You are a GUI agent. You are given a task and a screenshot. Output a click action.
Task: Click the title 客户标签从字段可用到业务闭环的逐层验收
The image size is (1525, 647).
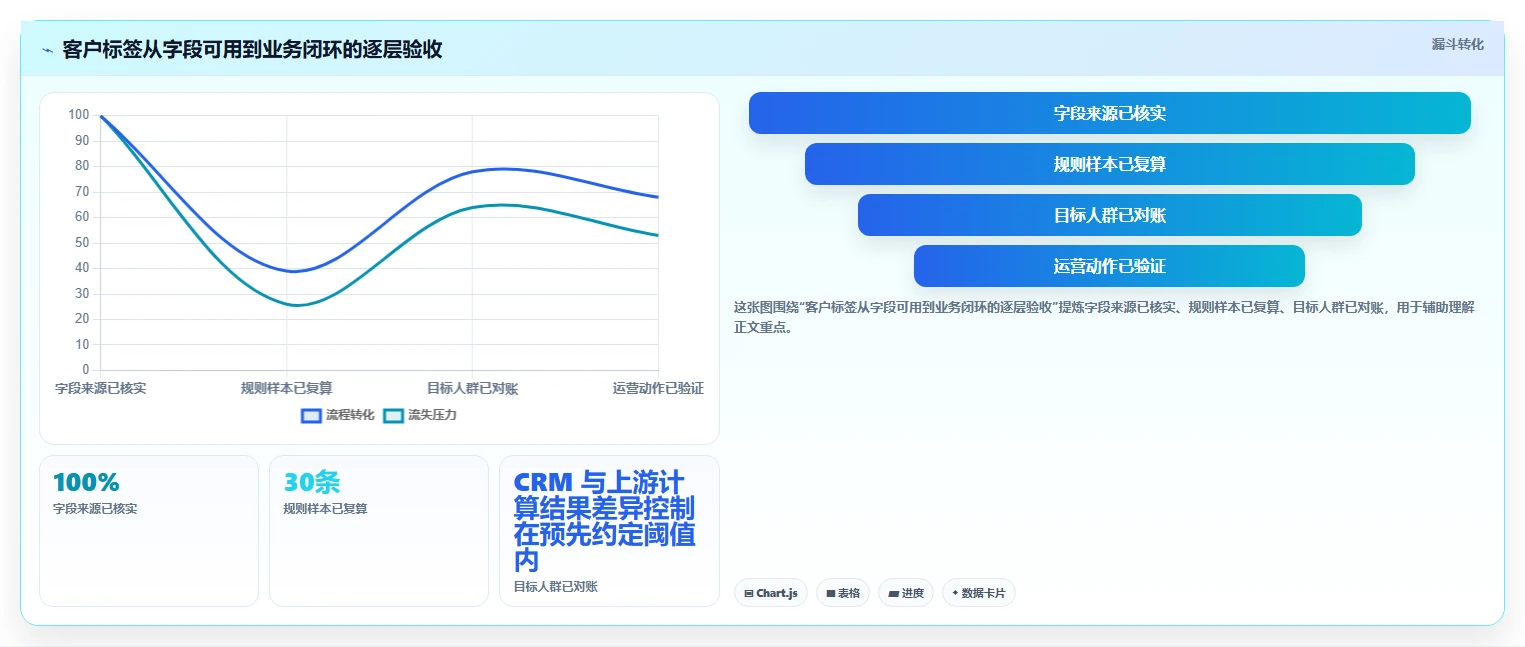[252, 50]
